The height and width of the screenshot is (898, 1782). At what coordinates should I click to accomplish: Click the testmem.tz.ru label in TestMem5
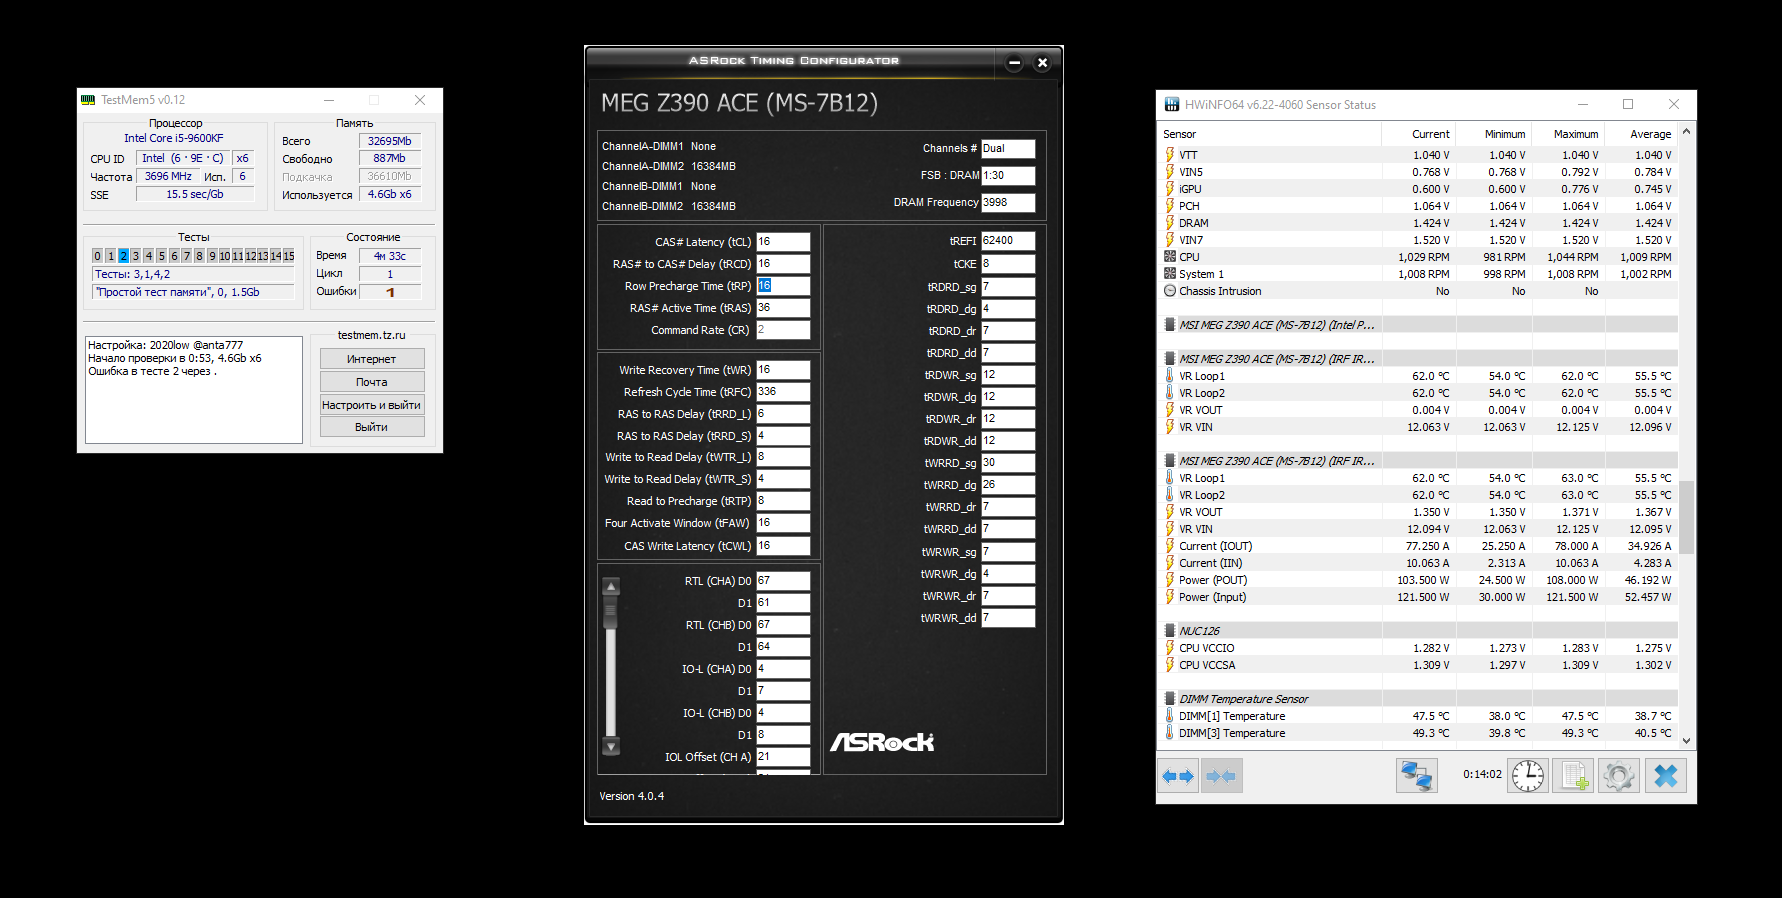click(x=372, y=335)
